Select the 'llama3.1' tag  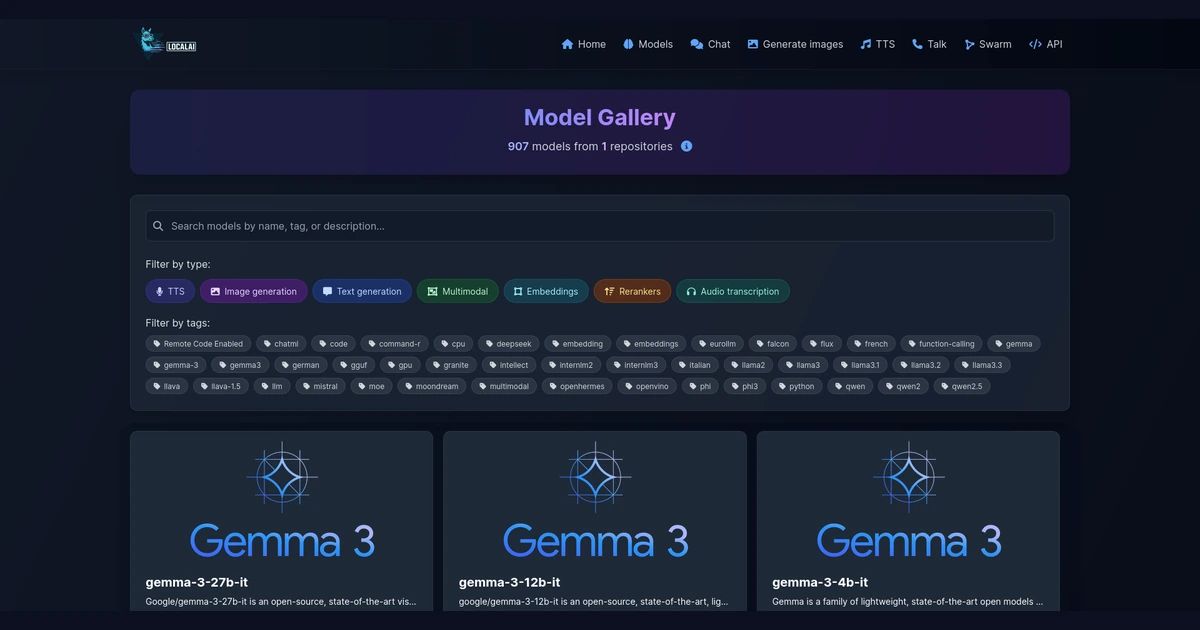pyautogui.click(x=860, y=365)
